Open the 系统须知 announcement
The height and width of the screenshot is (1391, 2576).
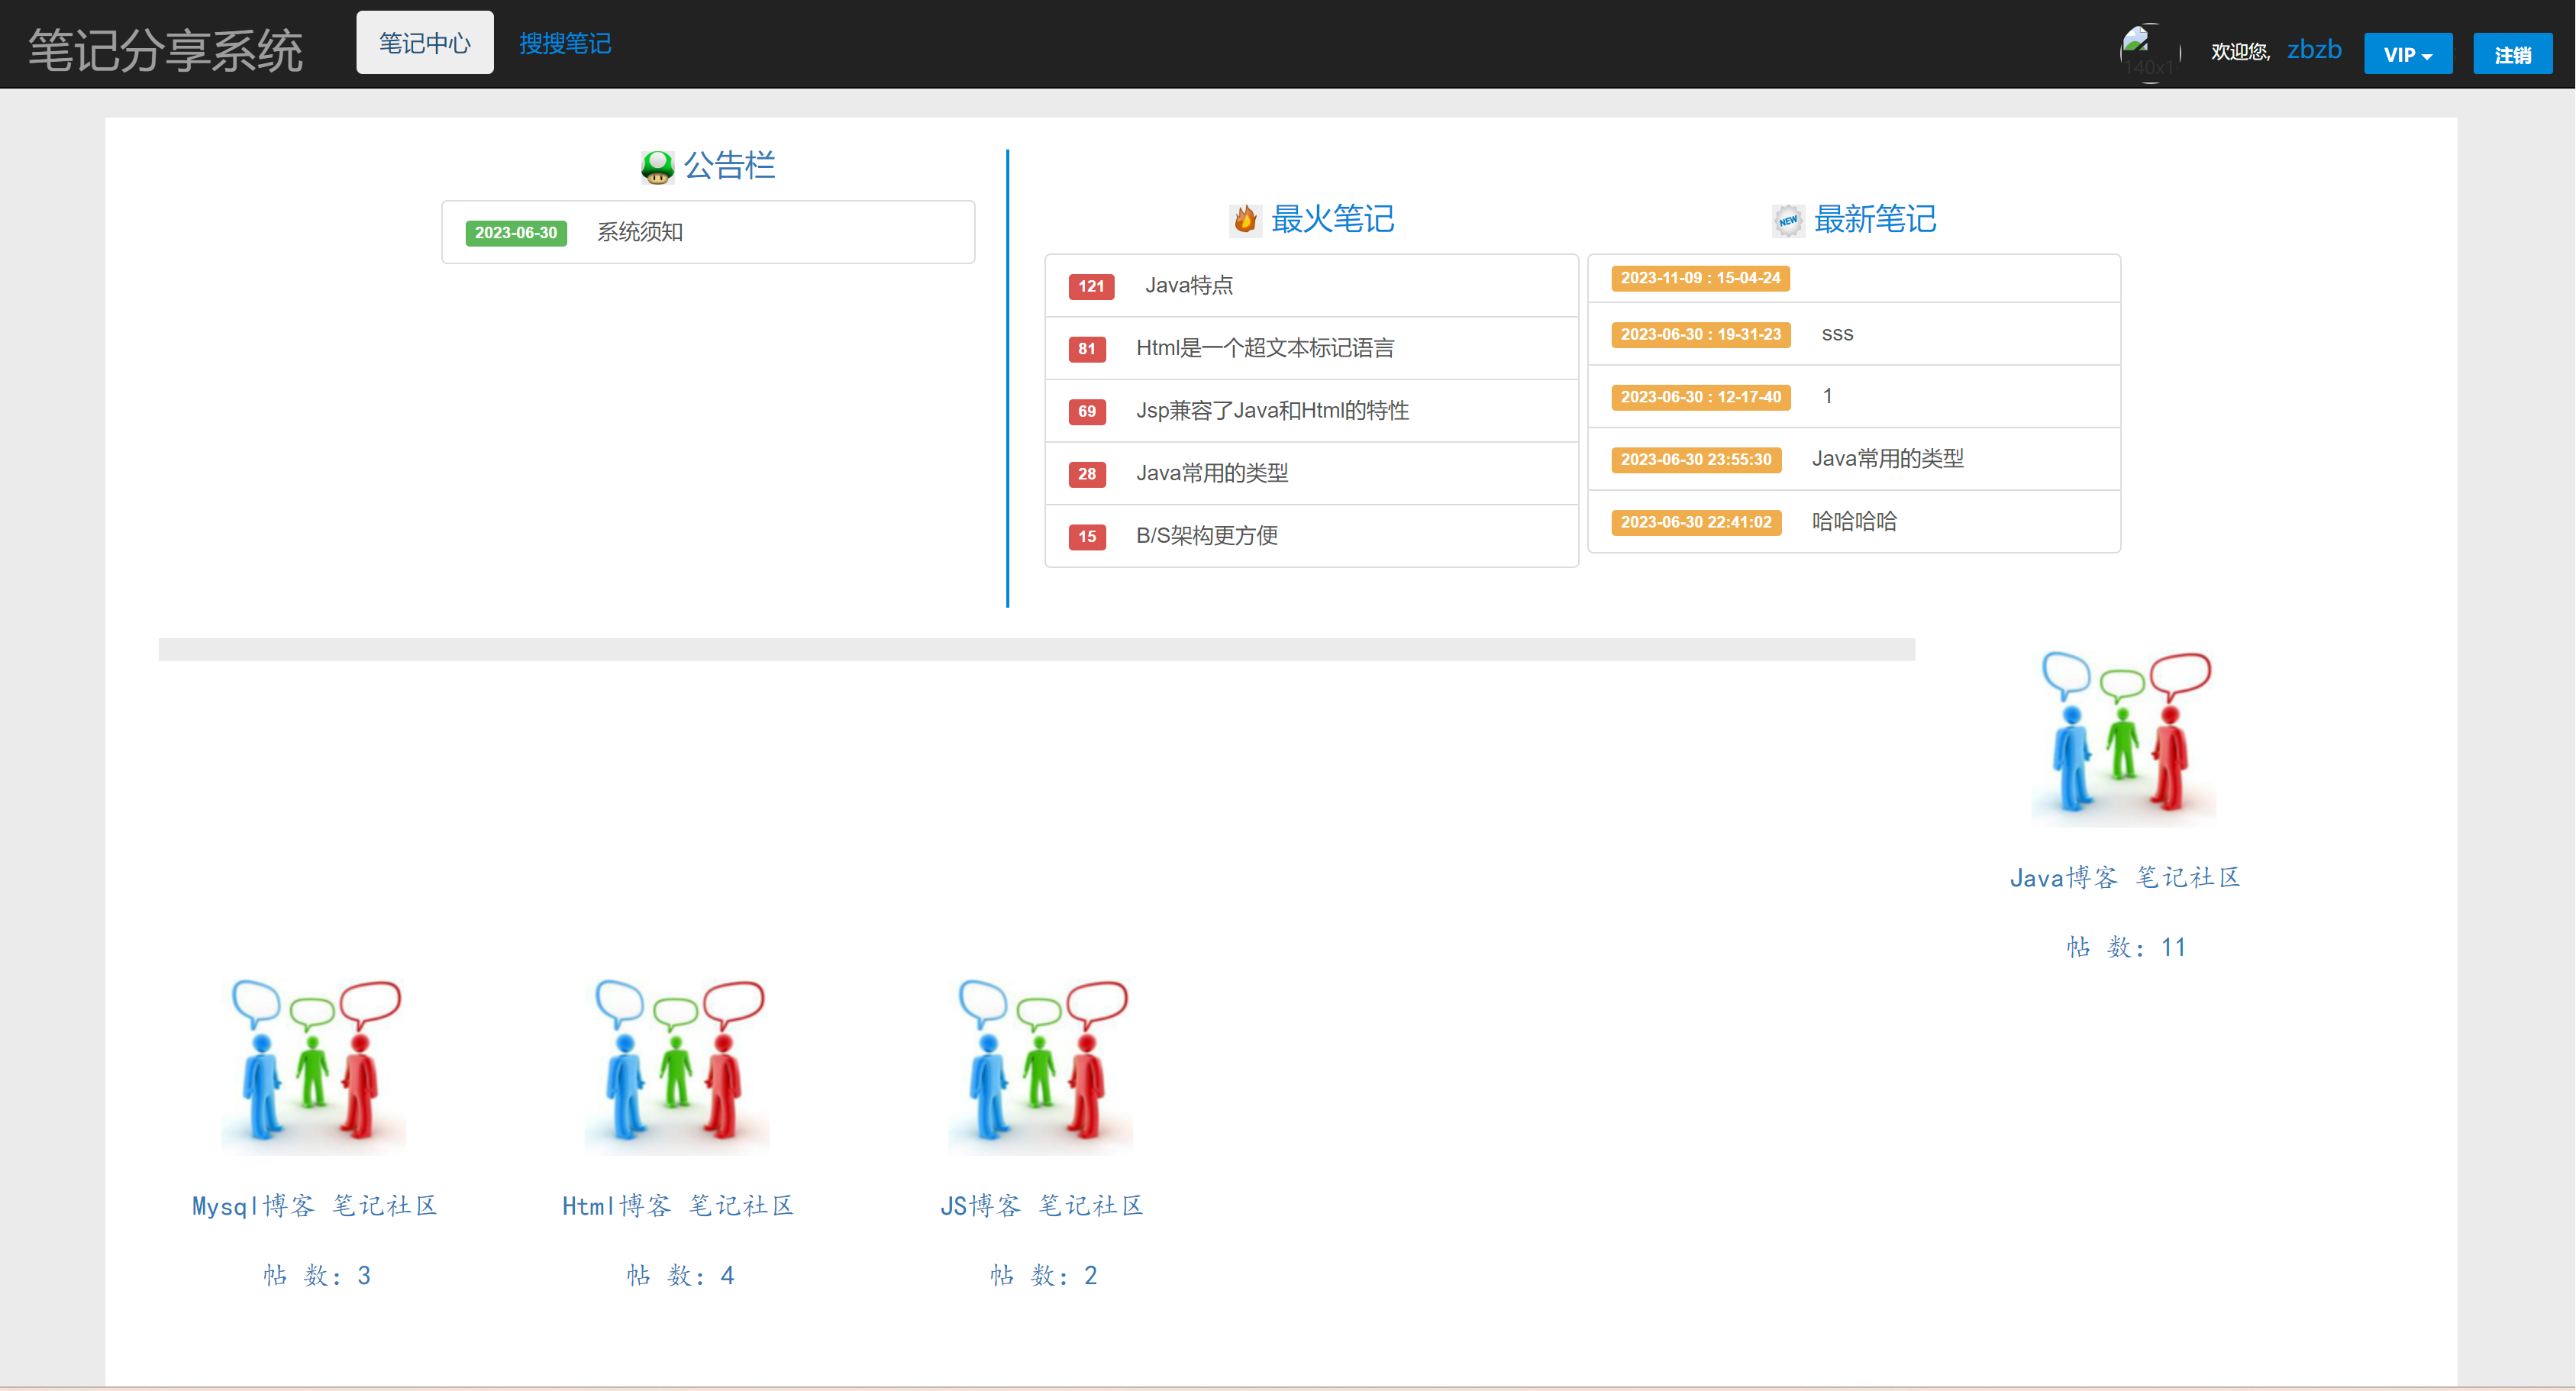[640, 232]
